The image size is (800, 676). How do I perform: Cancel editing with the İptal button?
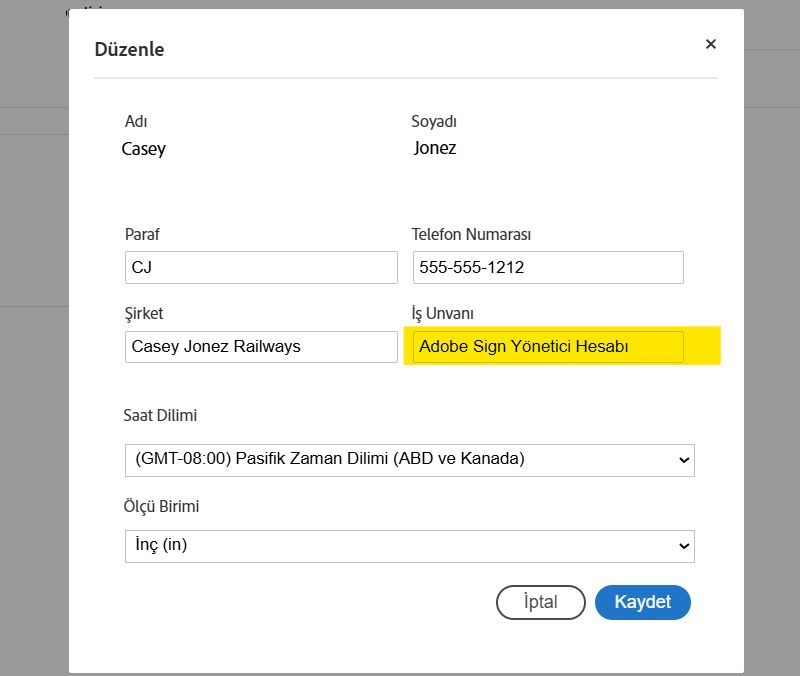point(540,603)
